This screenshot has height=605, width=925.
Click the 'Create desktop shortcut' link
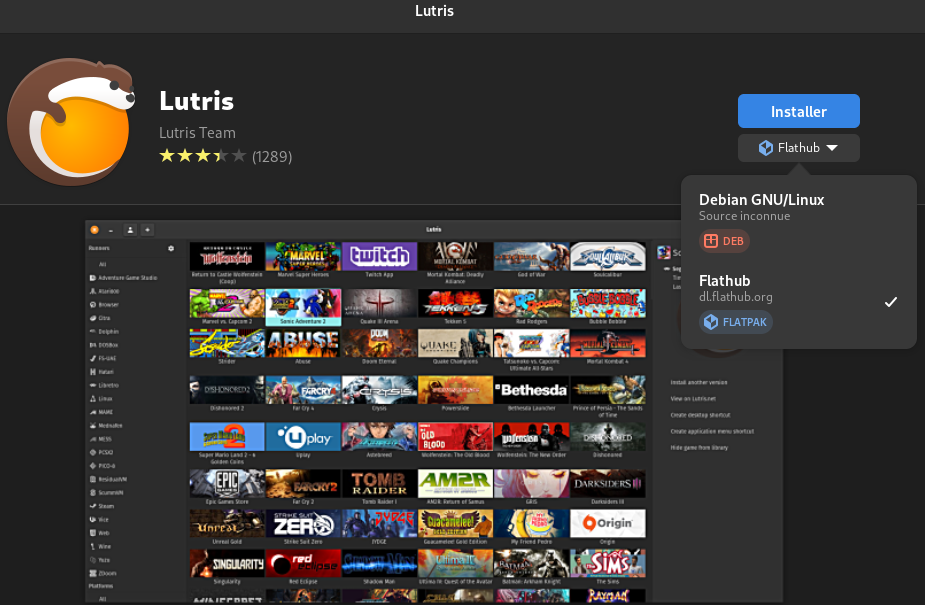coord(700,415)
